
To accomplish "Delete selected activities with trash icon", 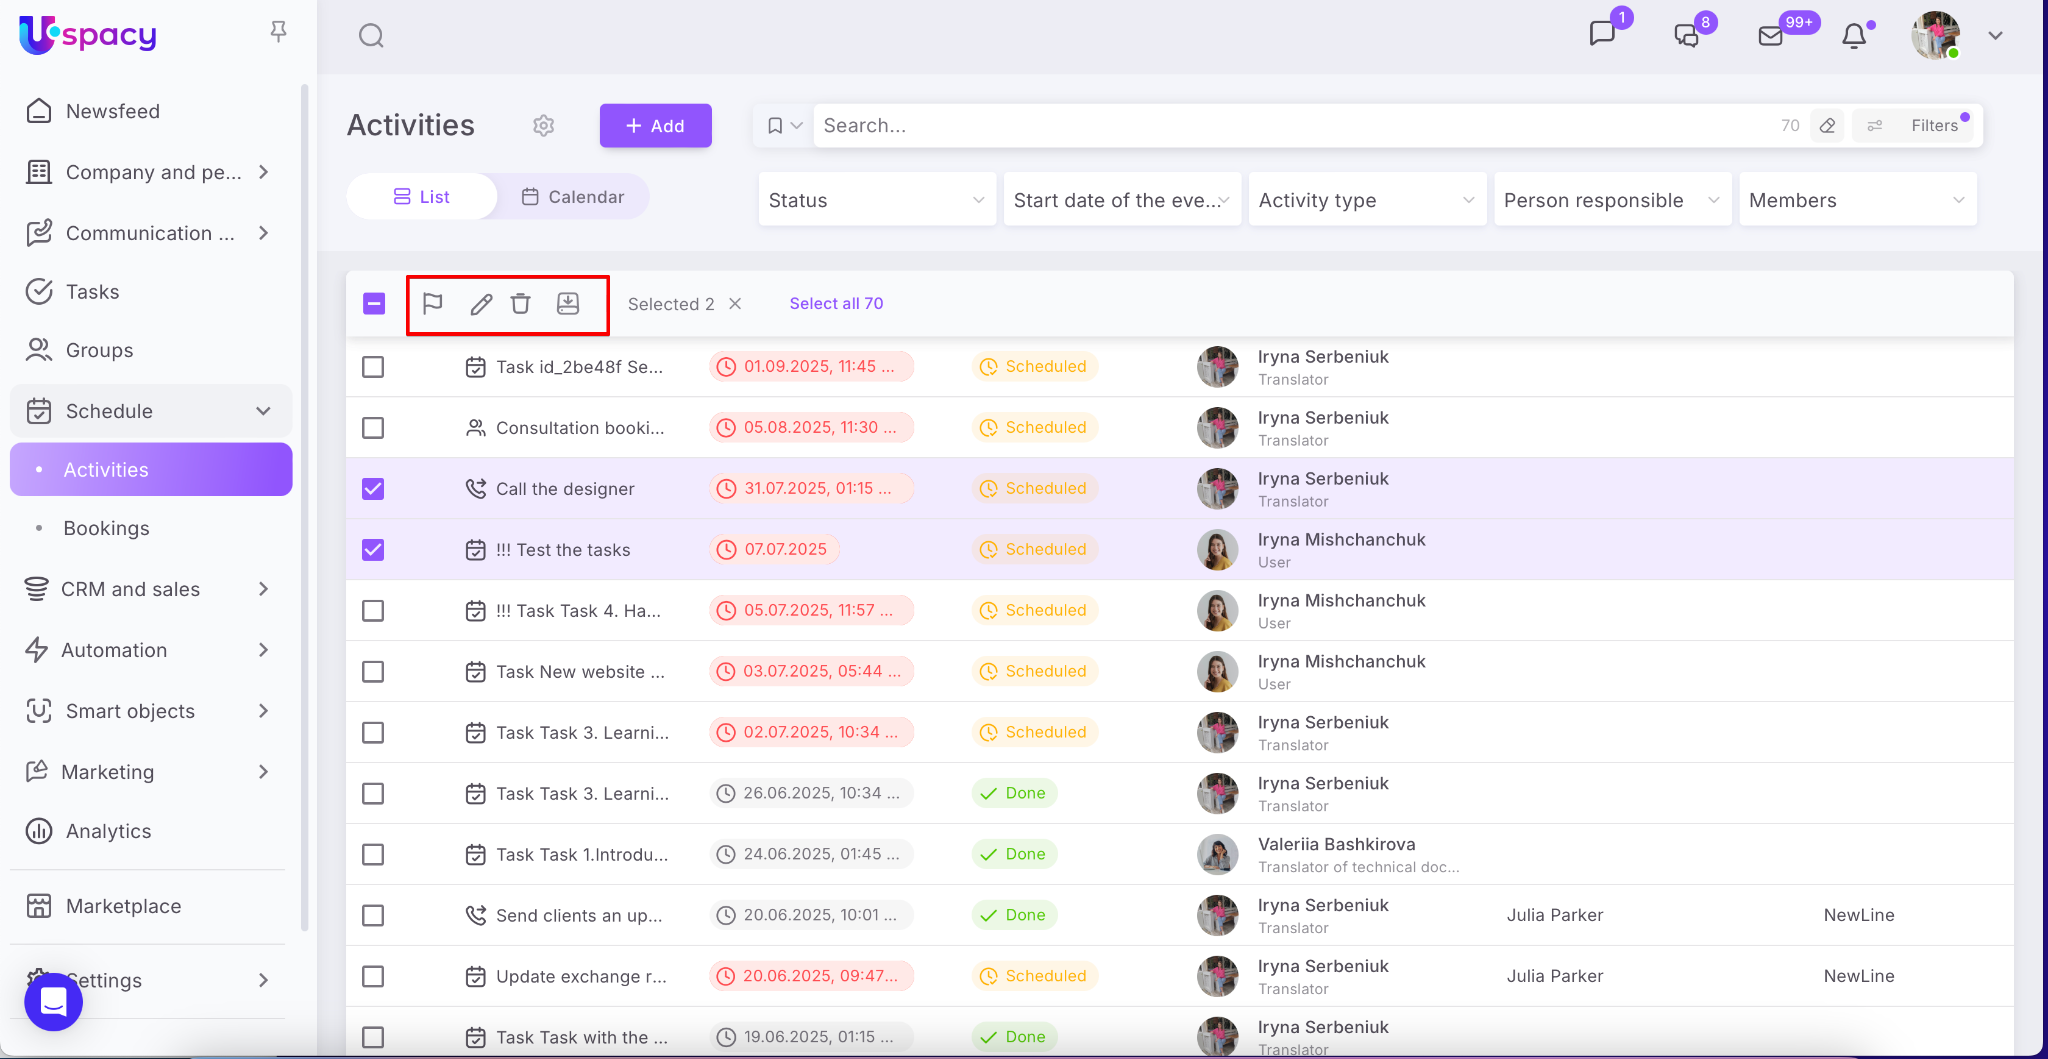I will point(521,304).
